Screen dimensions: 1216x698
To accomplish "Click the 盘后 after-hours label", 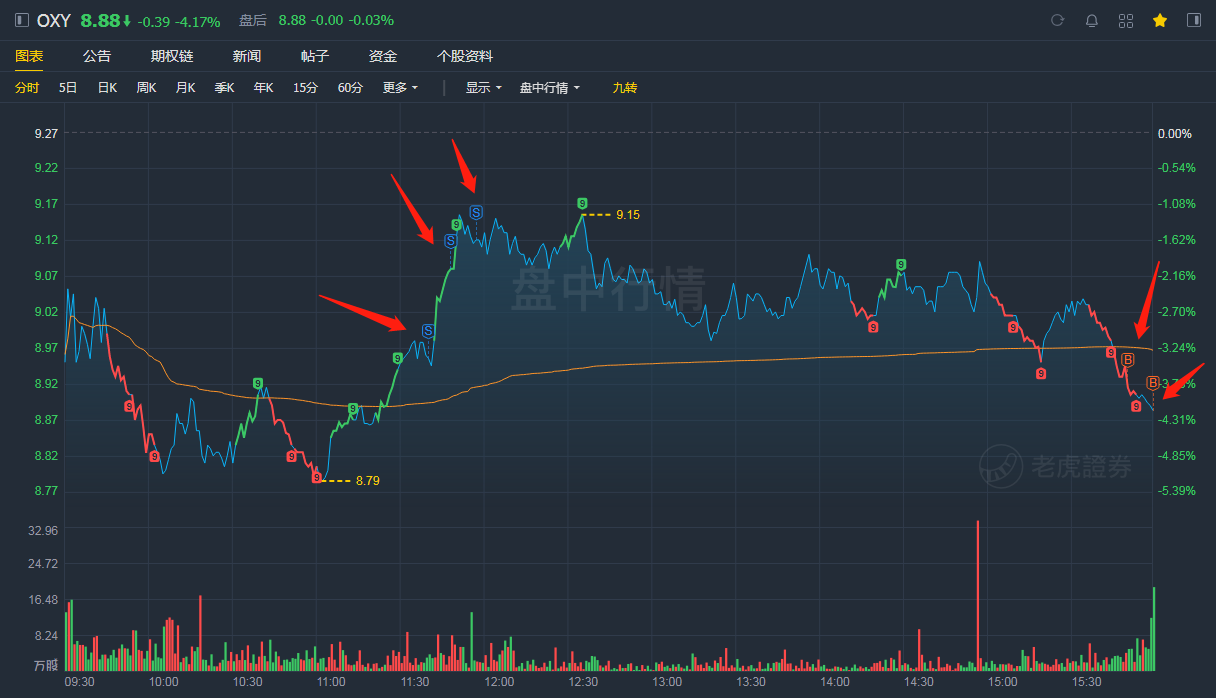I will [253, 20].
